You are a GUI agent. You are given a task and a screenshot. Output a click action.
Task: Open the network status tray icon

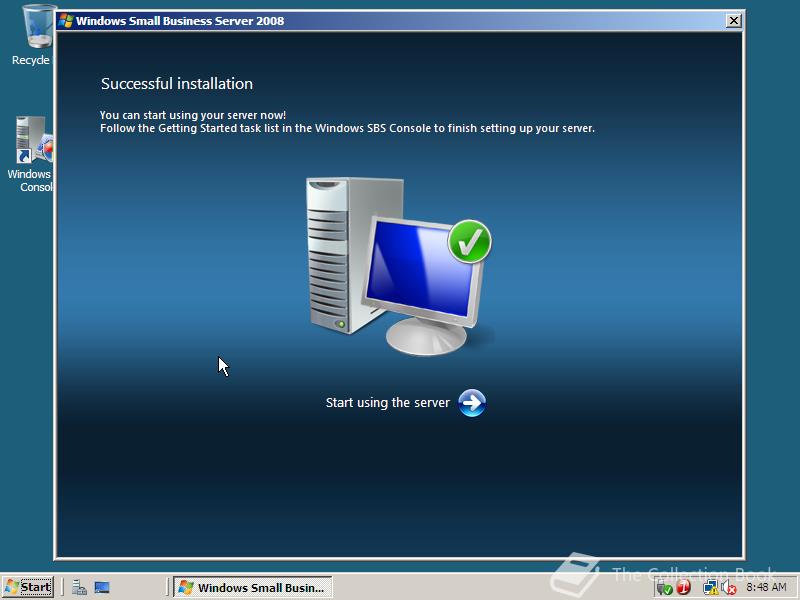point(710,588)
